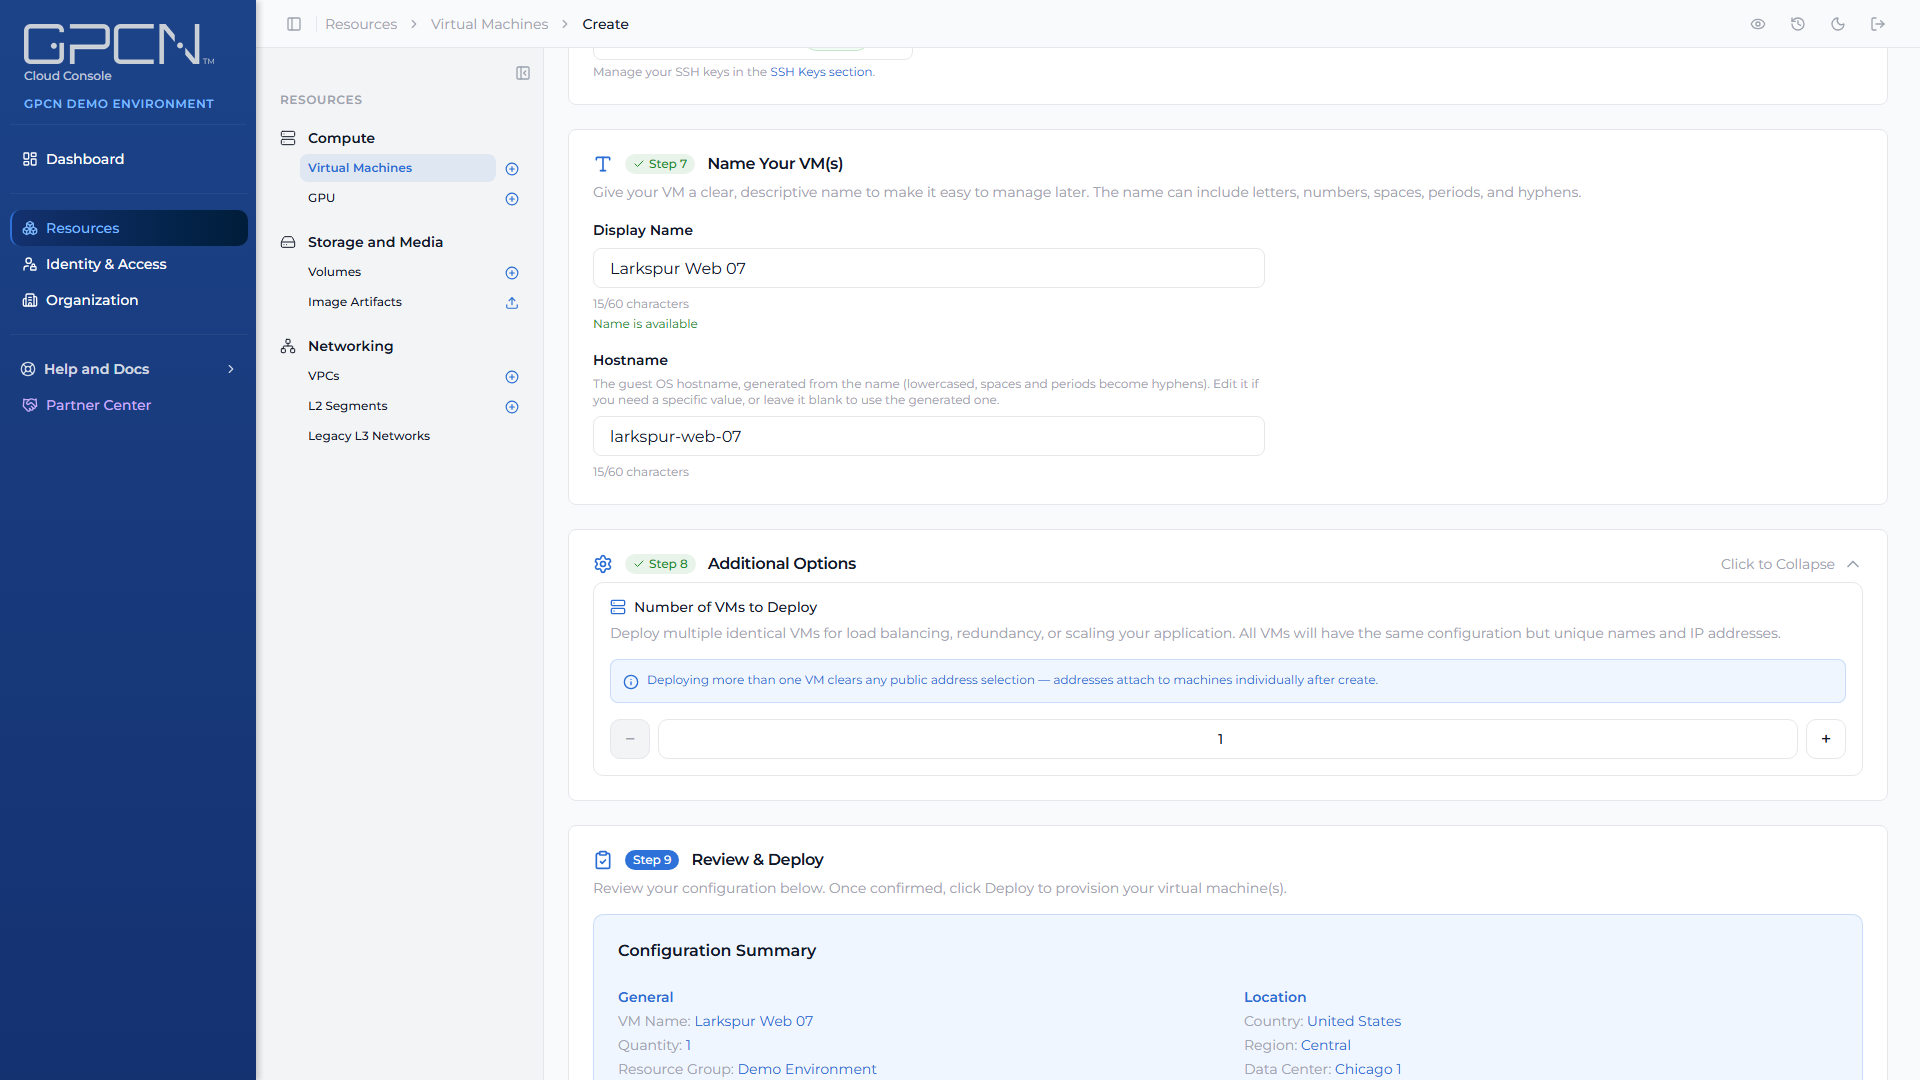
Task: Click the Hostname input field
Action: pos(929,436)
